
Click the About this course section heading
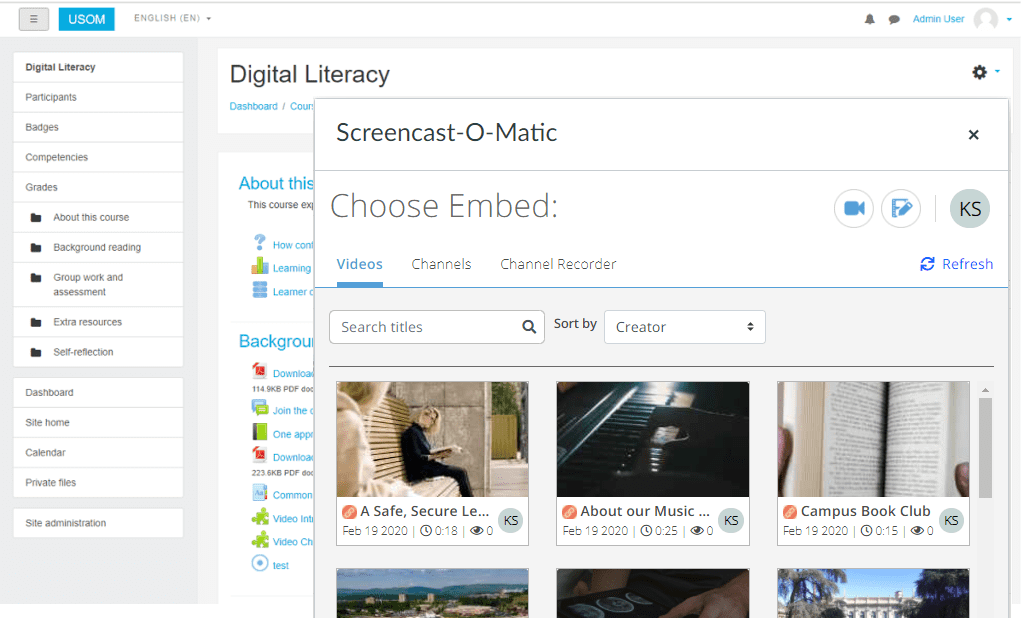(x=276, y=184)
